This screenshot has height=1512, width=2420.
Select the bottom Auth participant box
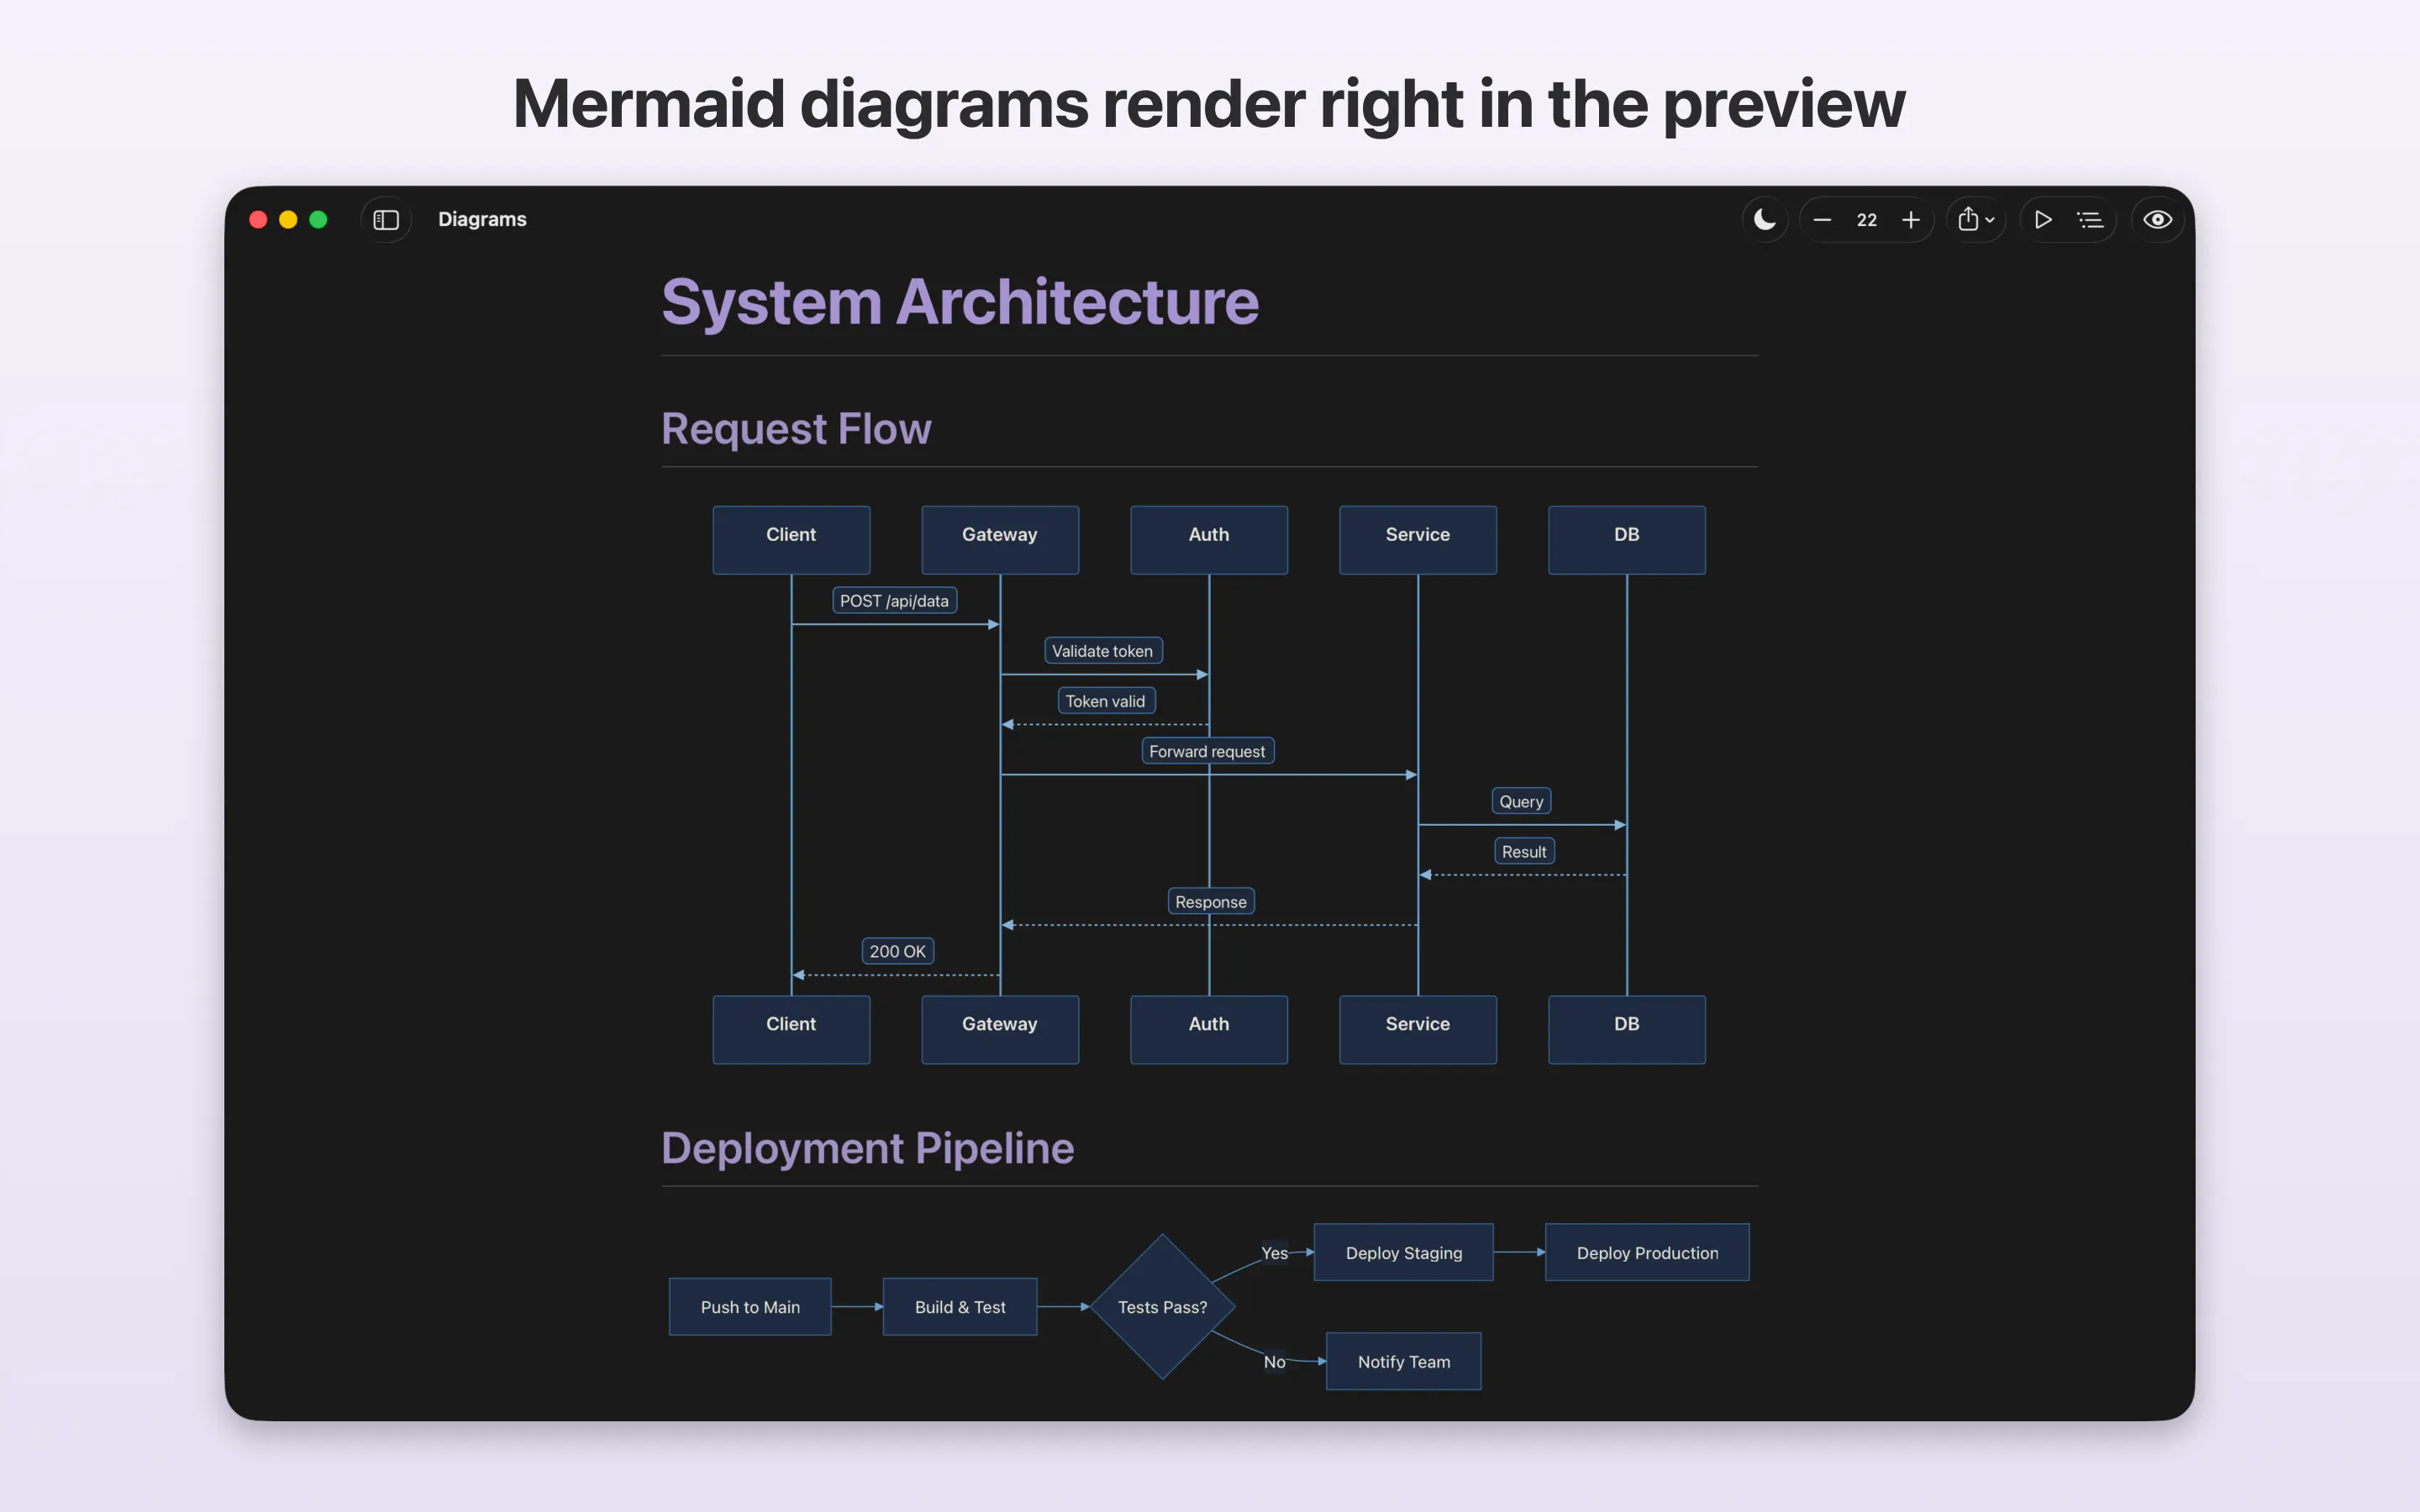click(x=1209, y=1029)
